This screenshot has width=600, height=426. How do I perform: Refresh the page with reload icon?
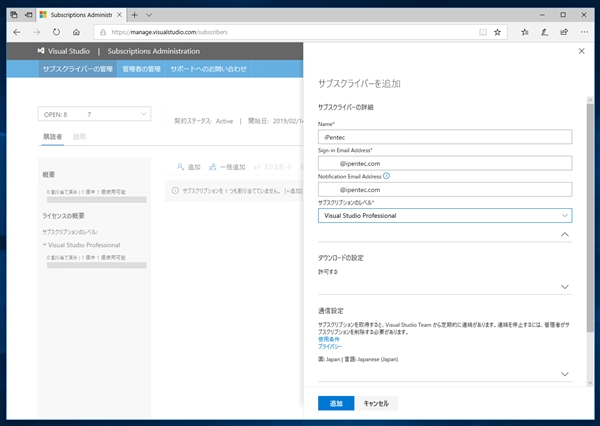[x=56, y=32]
